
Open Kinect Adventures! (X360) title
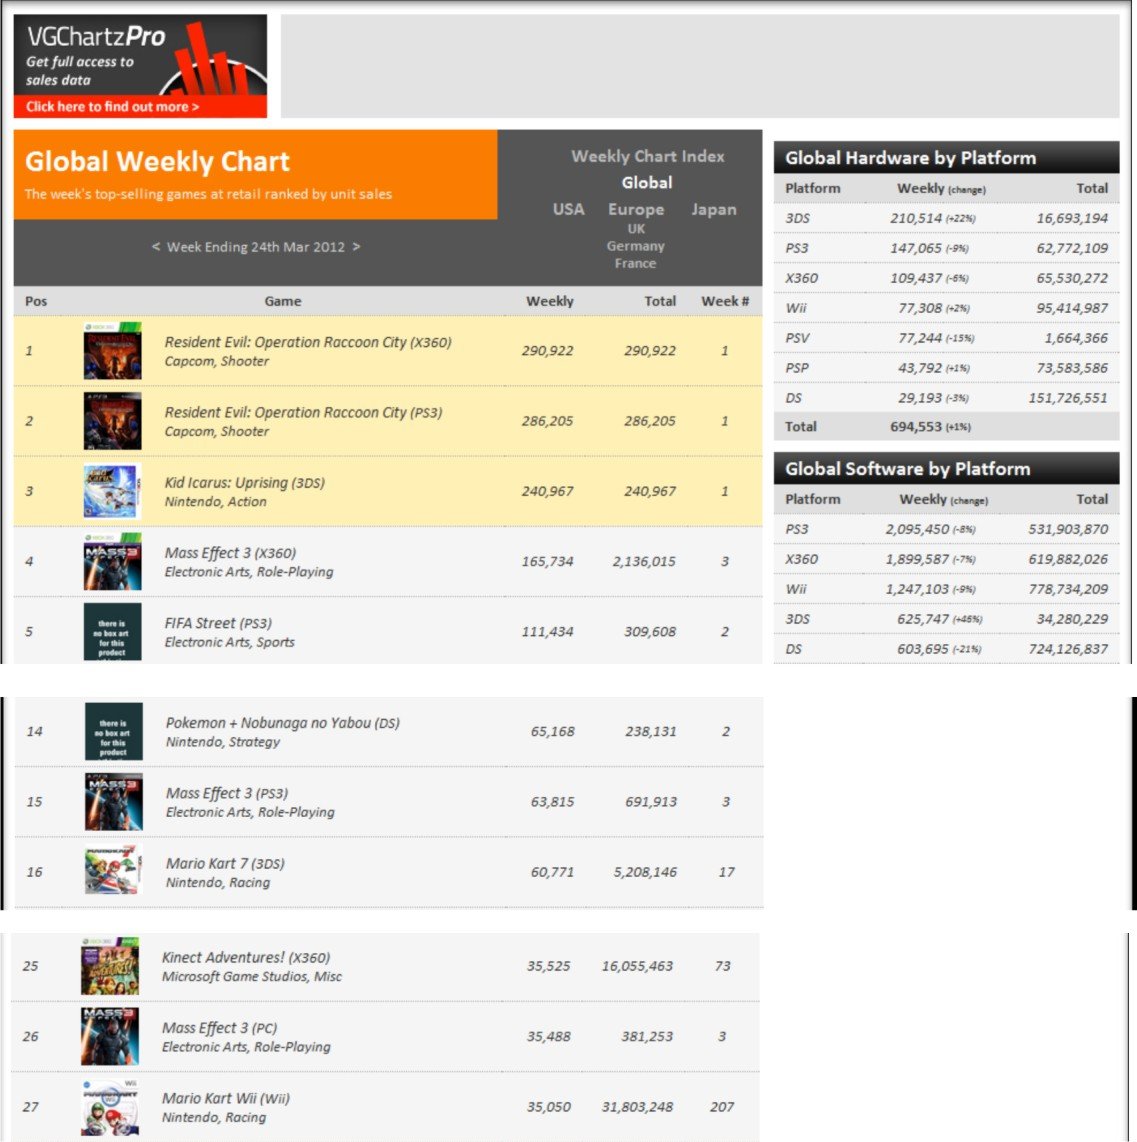click(x=246, y=957)
